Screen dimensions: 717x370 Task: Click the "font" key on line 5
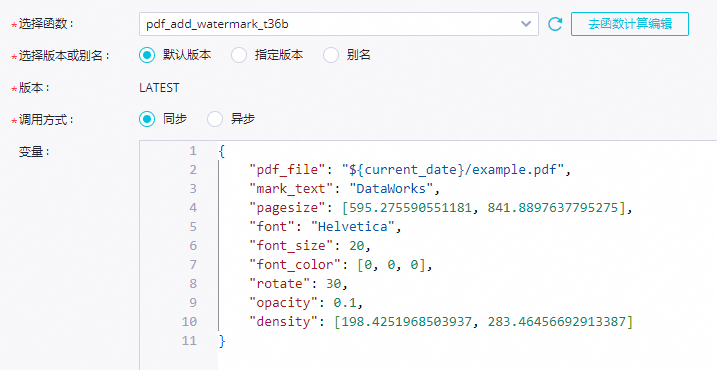click(272, 226)
